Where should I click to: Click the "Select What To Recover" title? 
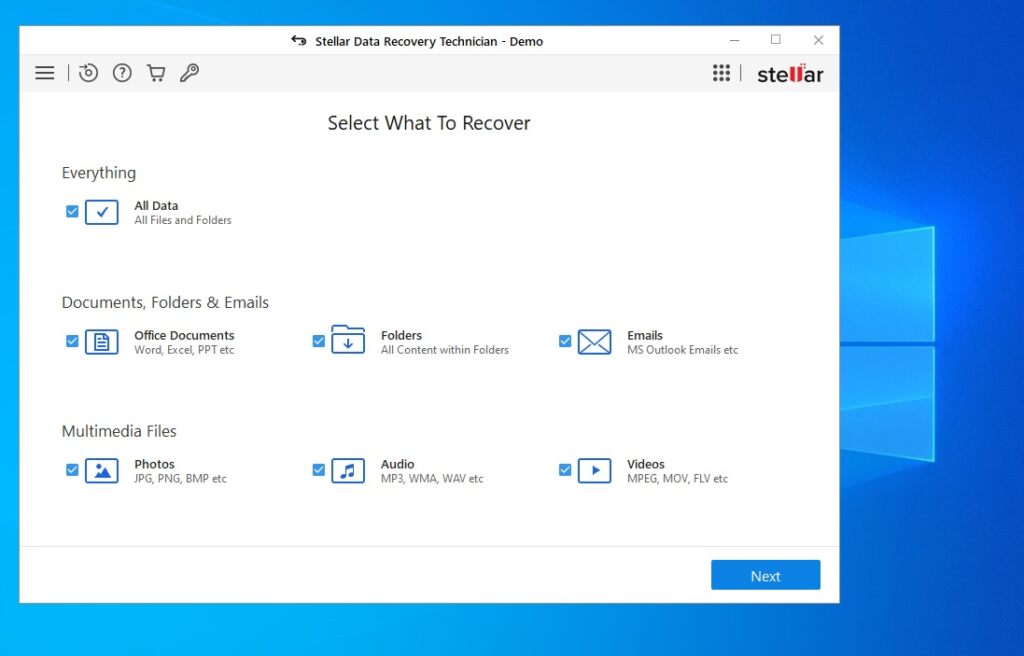tap(428, 123)
